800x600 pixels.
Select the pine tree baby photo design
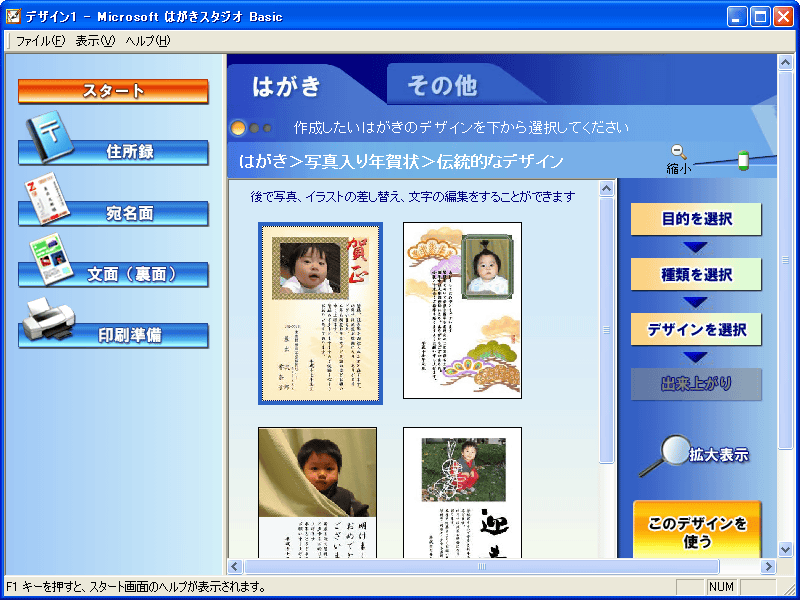462,310
